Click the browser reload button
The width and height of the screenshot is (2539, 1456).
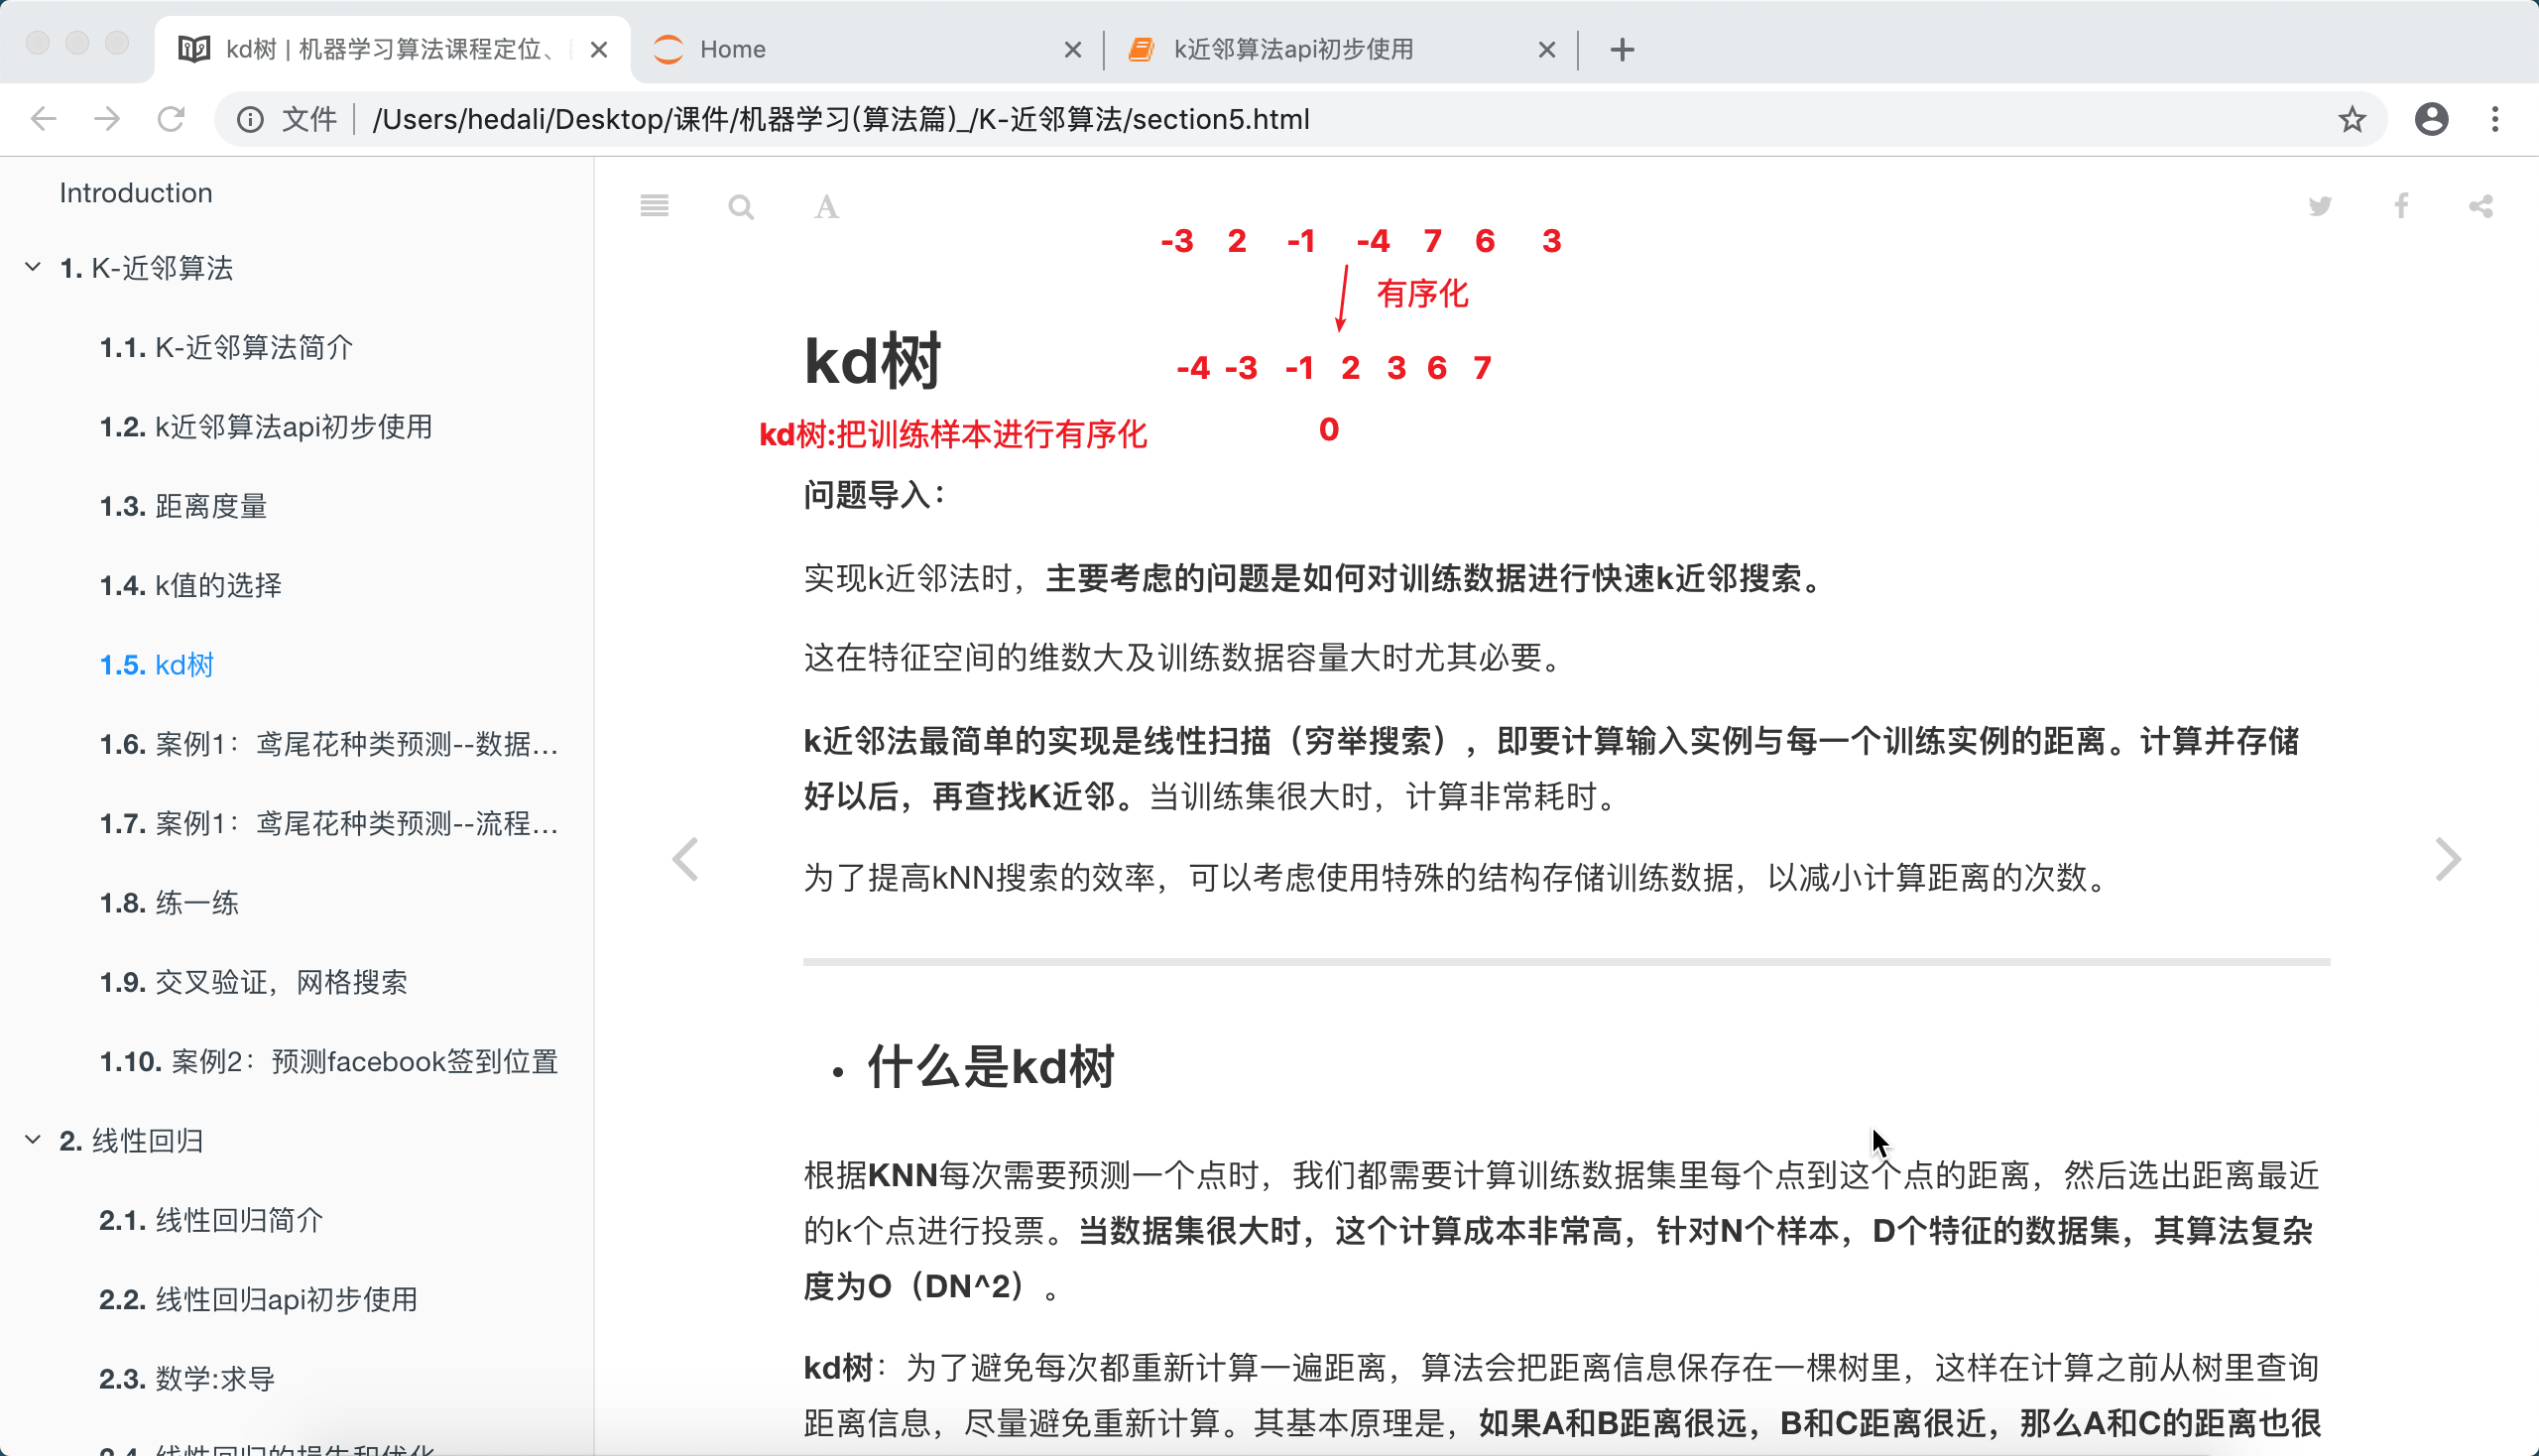tap(171, 120)
